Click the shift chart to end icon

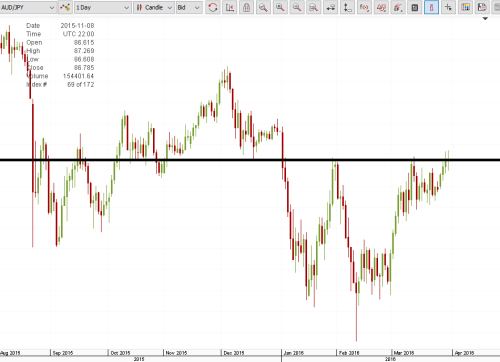pos(230,7)
